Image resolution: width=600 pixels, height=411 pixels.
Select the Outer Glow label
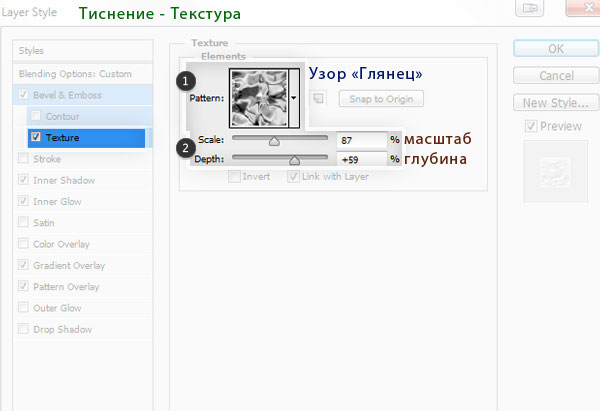point(57,308)
